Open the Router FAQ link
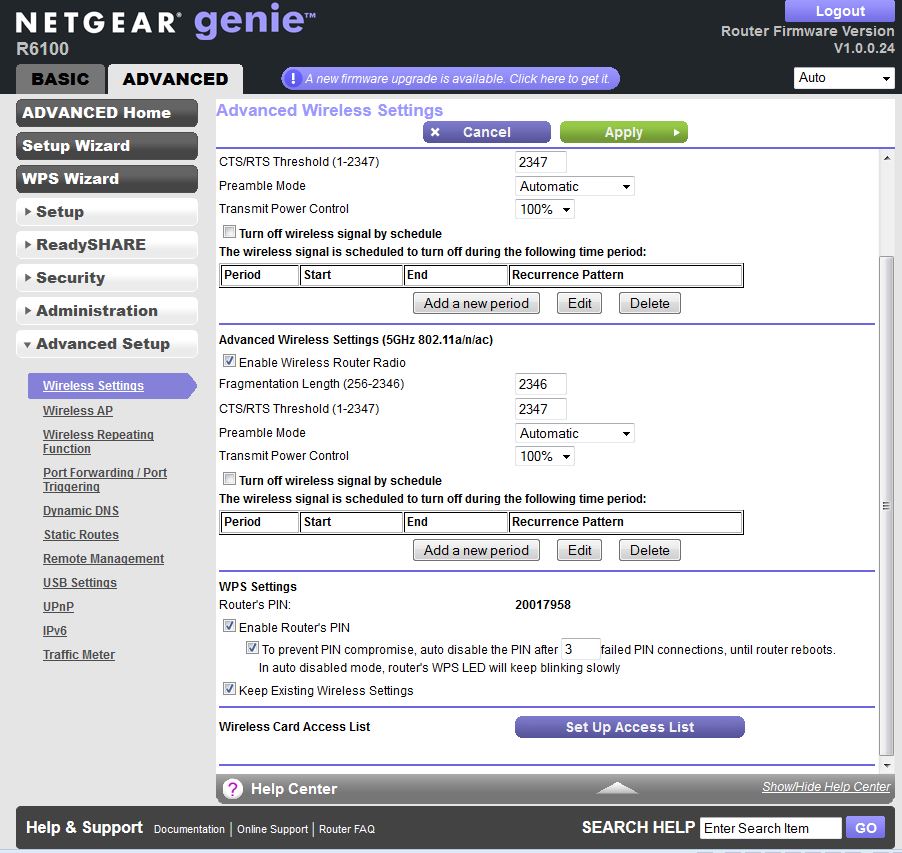Screen dimensions: 902x853 click(x=347, y=829)
